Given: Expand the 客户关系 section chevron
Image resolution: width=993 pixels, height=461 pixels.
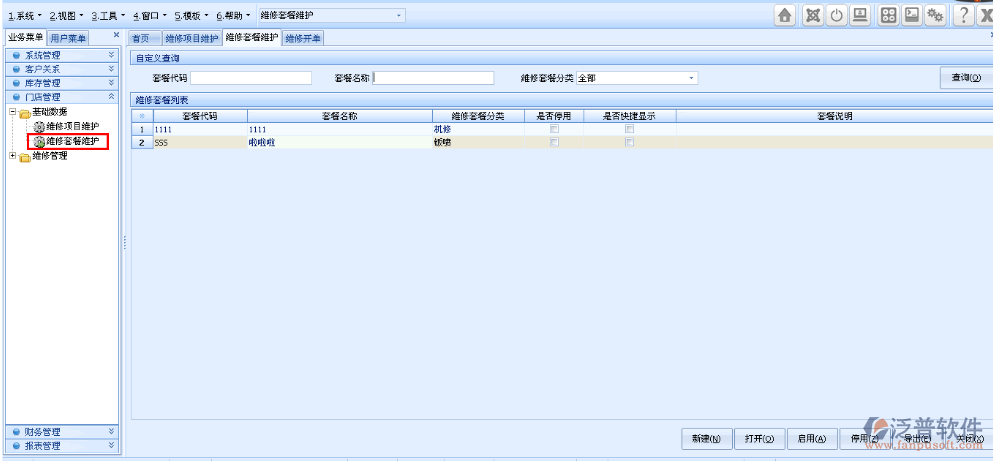Looking at the screenshot, I should [111, 69].
